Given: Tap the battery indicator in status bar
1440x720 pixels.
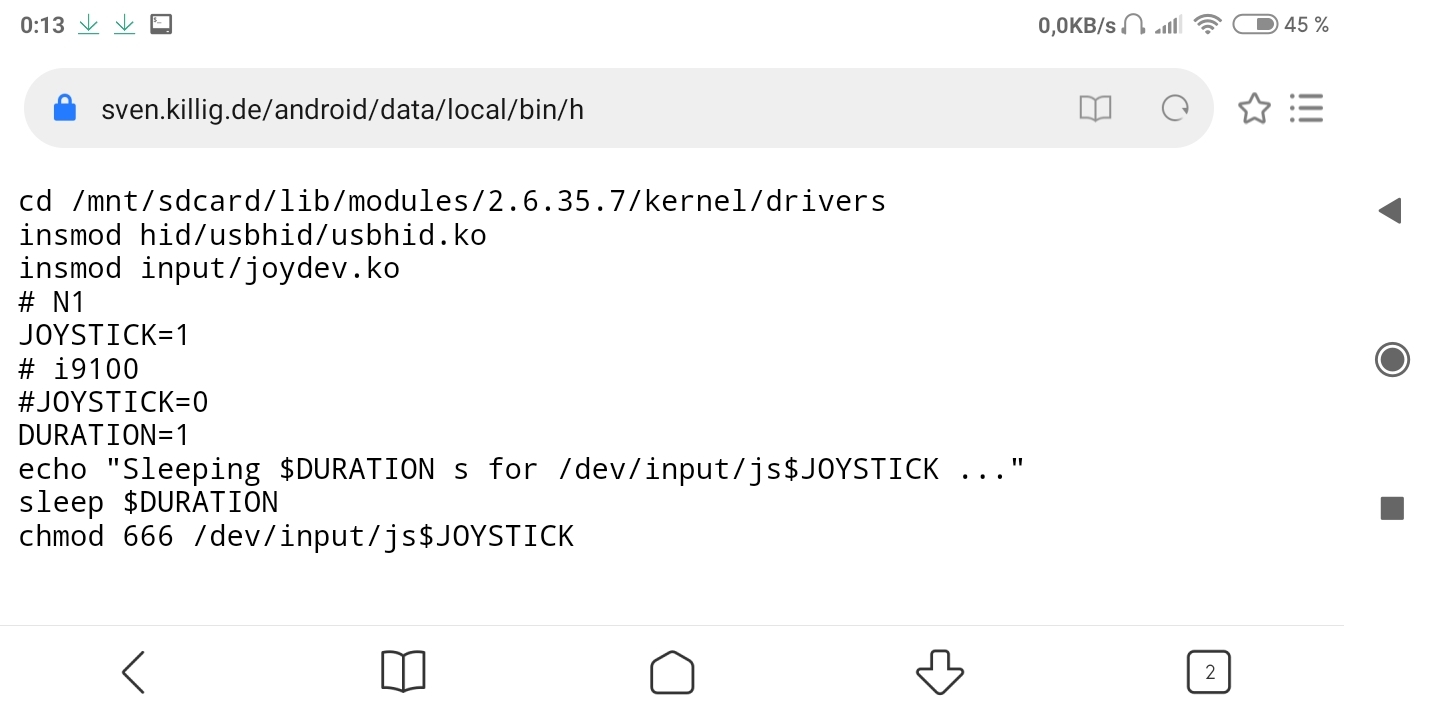Looking at the screenshot, I should tap(1255, 25).
